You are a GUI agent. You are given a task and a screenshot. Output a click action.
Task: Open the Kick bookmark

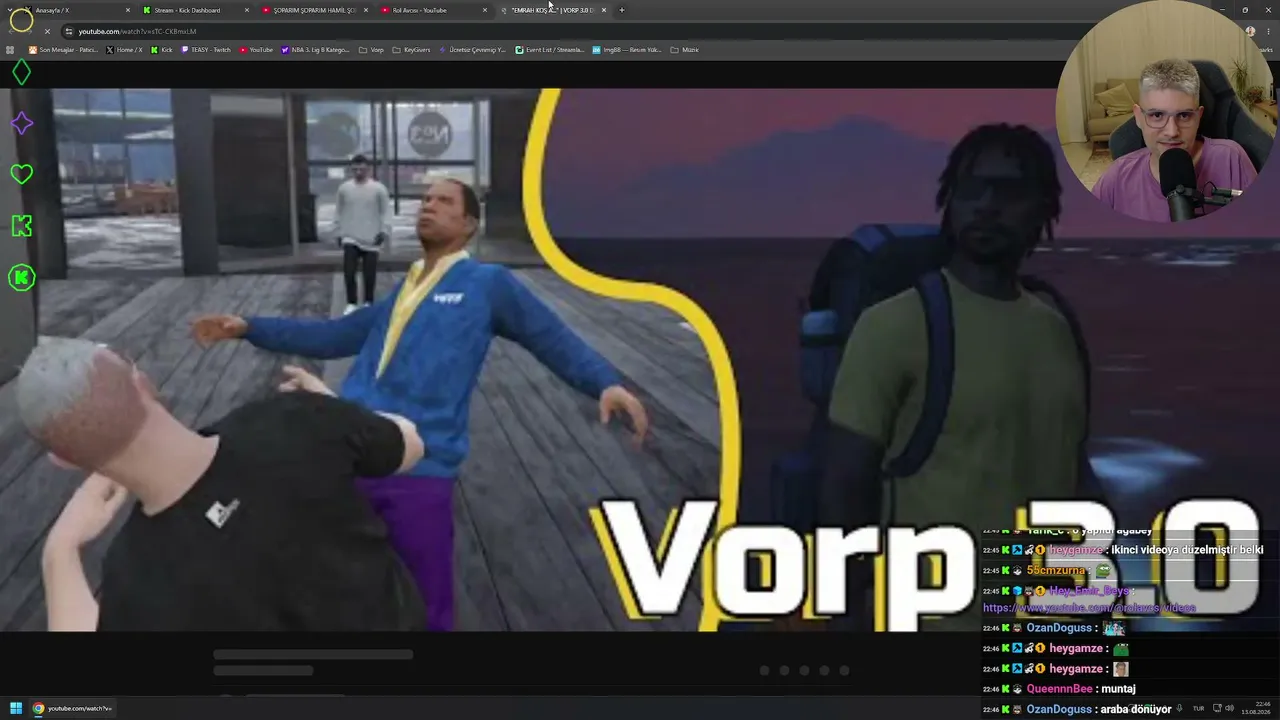[x=161, y=50]
